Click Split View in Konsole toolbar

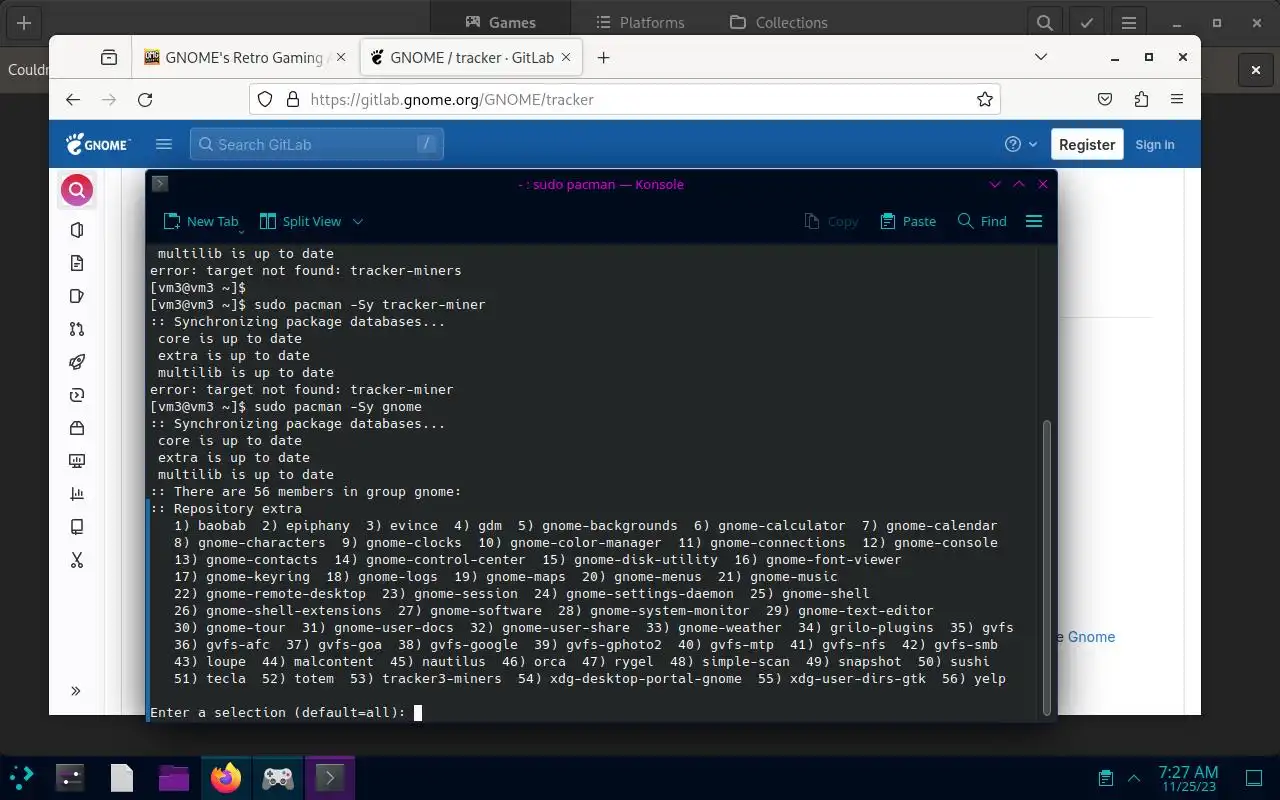coord(300,221)
